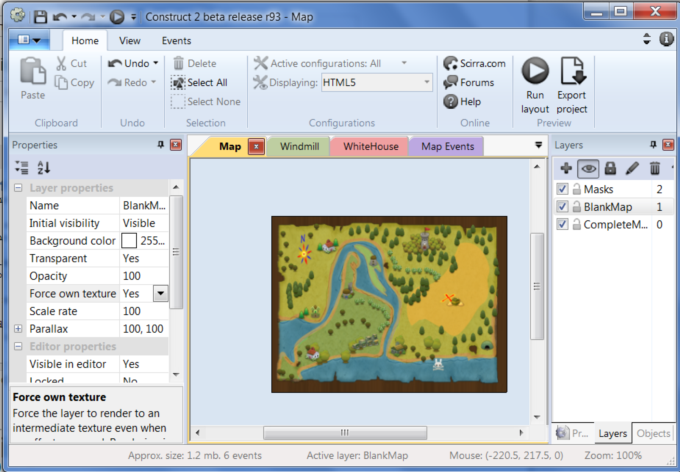Click the Opacity value 100

[x=144, y=276]
